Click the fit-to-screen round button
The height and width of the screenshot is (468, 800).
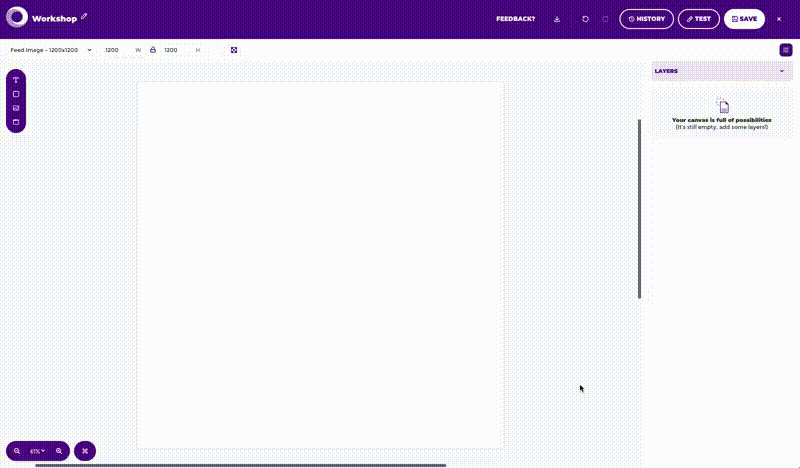(85, 451)
